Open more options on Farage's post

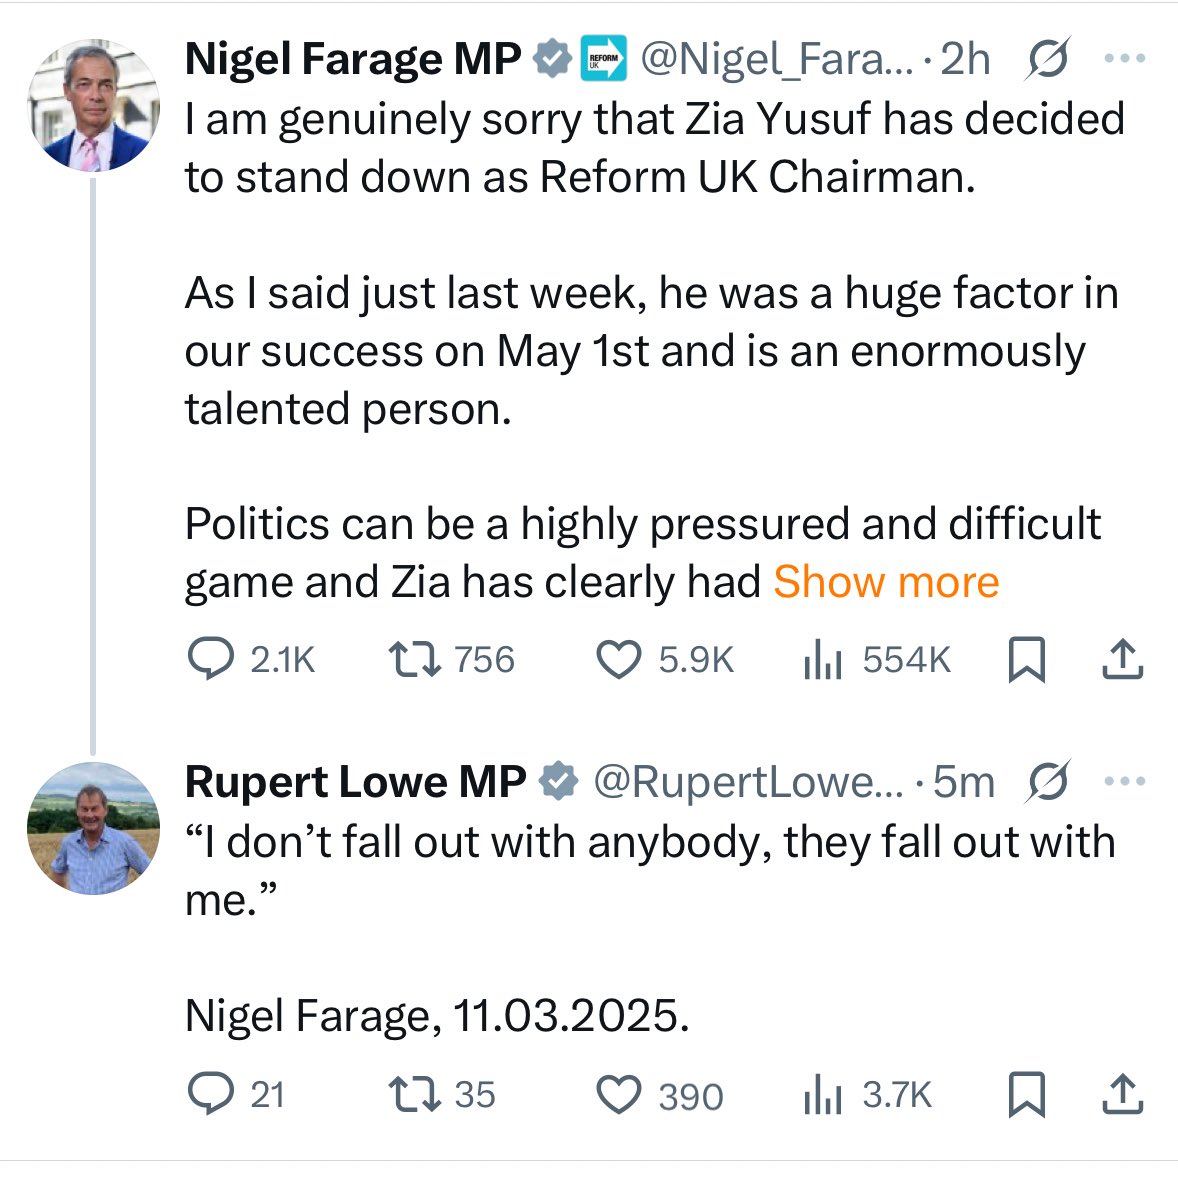click(x=1125, y=59)
